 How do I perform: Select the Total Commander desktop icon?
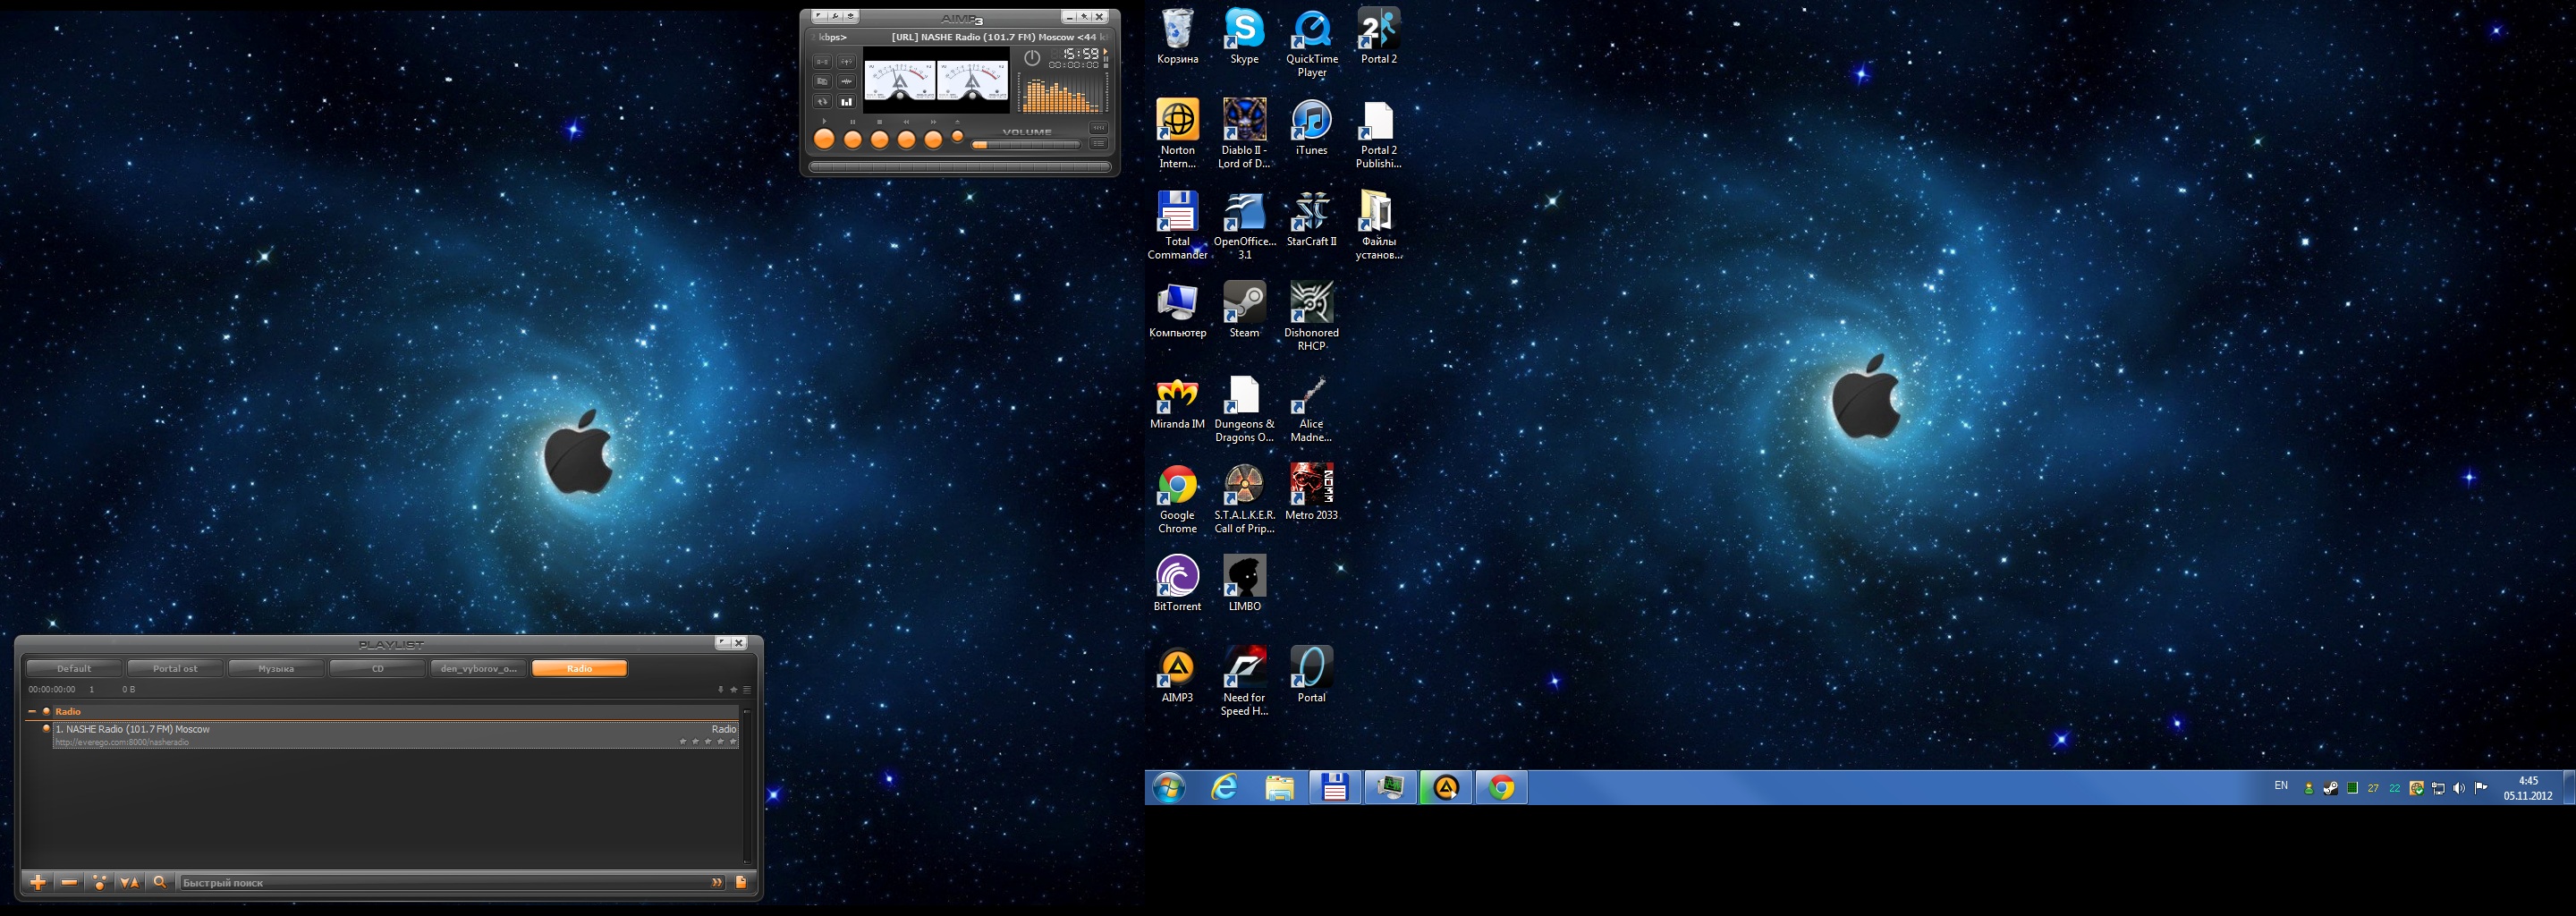tap(1177, 226)
